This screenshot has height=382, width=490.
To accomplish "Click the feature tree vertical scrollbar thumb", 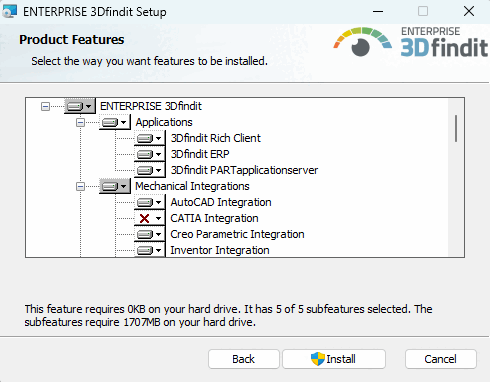I will (x=456, y=129).
